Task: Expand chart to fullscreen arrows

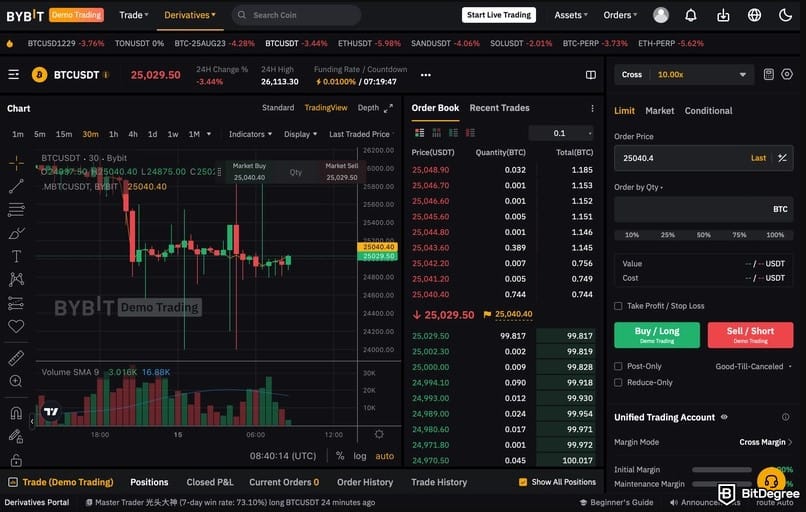Action: [388, 108]
